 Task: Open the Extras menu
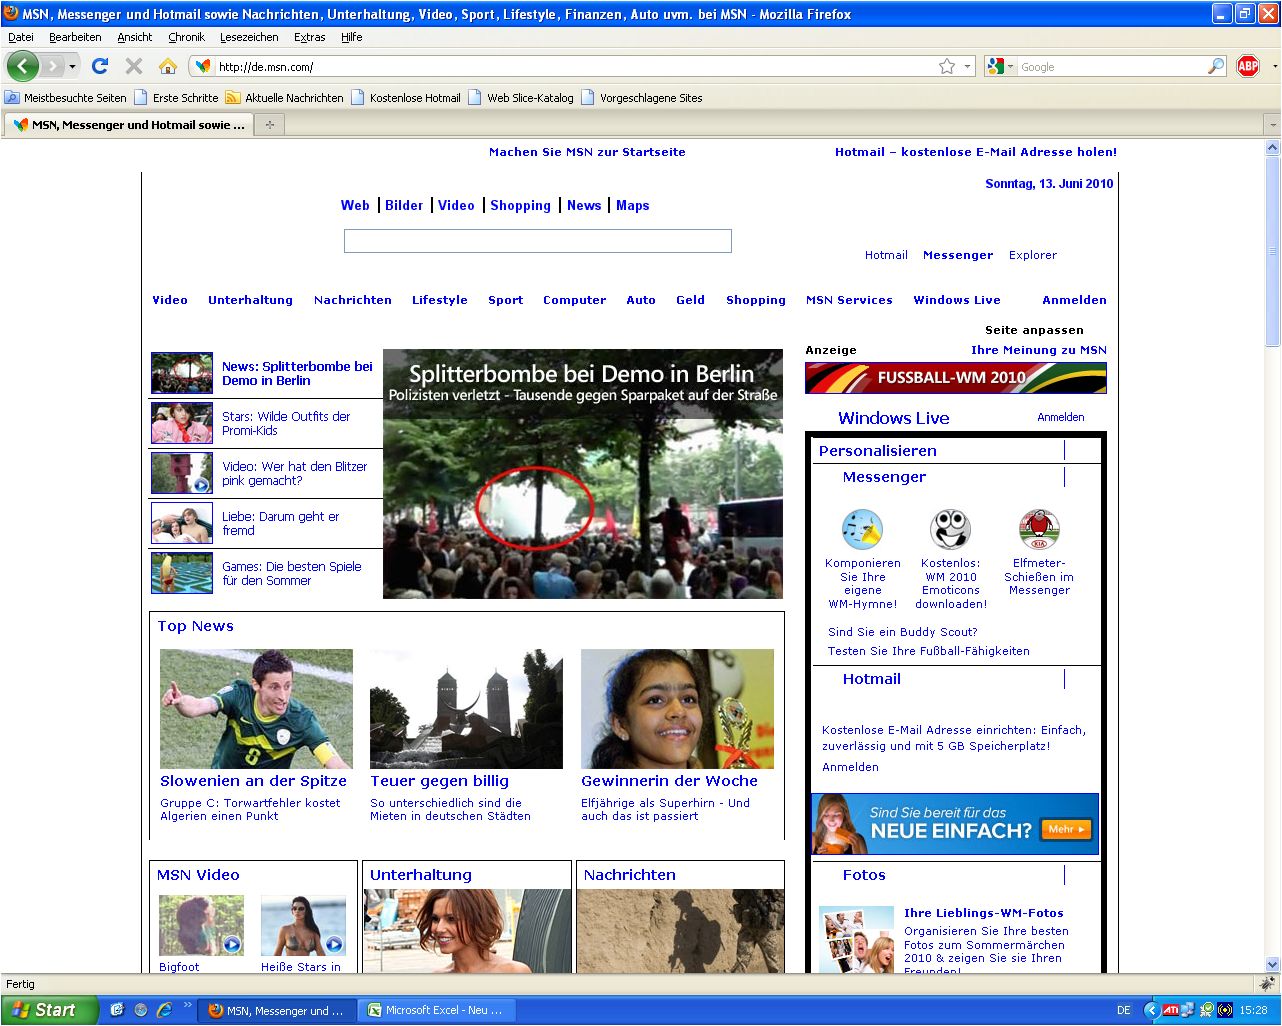[x=310, y=37]
